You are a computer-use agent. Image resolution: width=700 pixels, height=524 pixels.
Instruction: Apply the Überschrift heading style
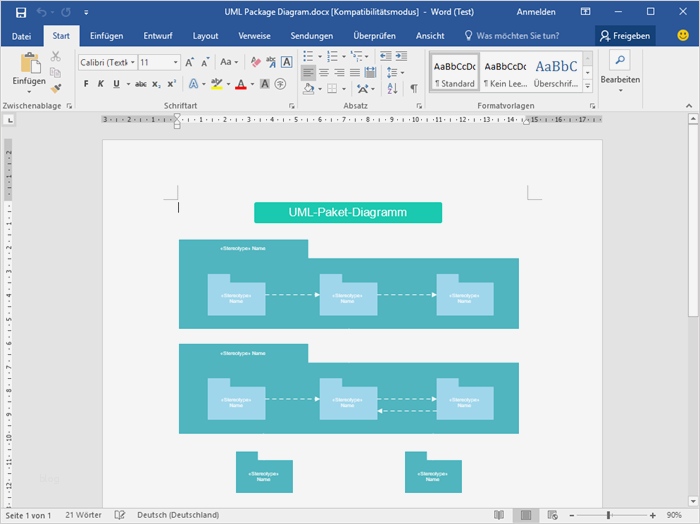click(556, 73)
